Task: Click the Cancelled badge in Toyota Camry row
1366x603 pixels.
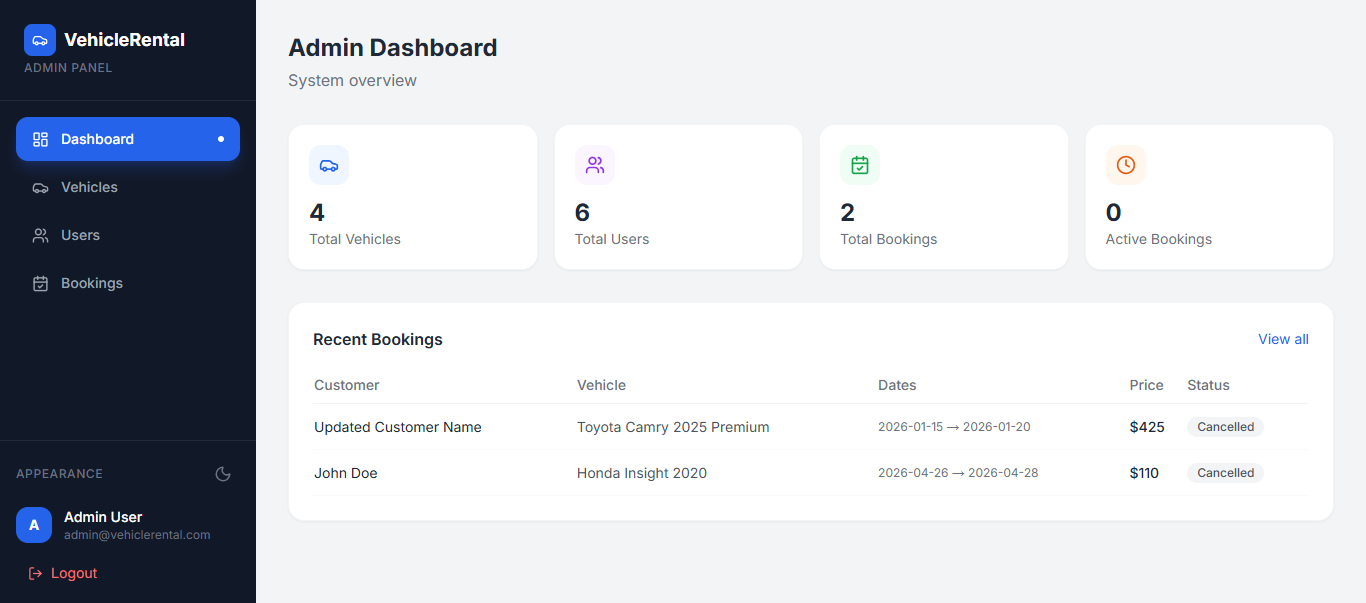Action: 1225,427
